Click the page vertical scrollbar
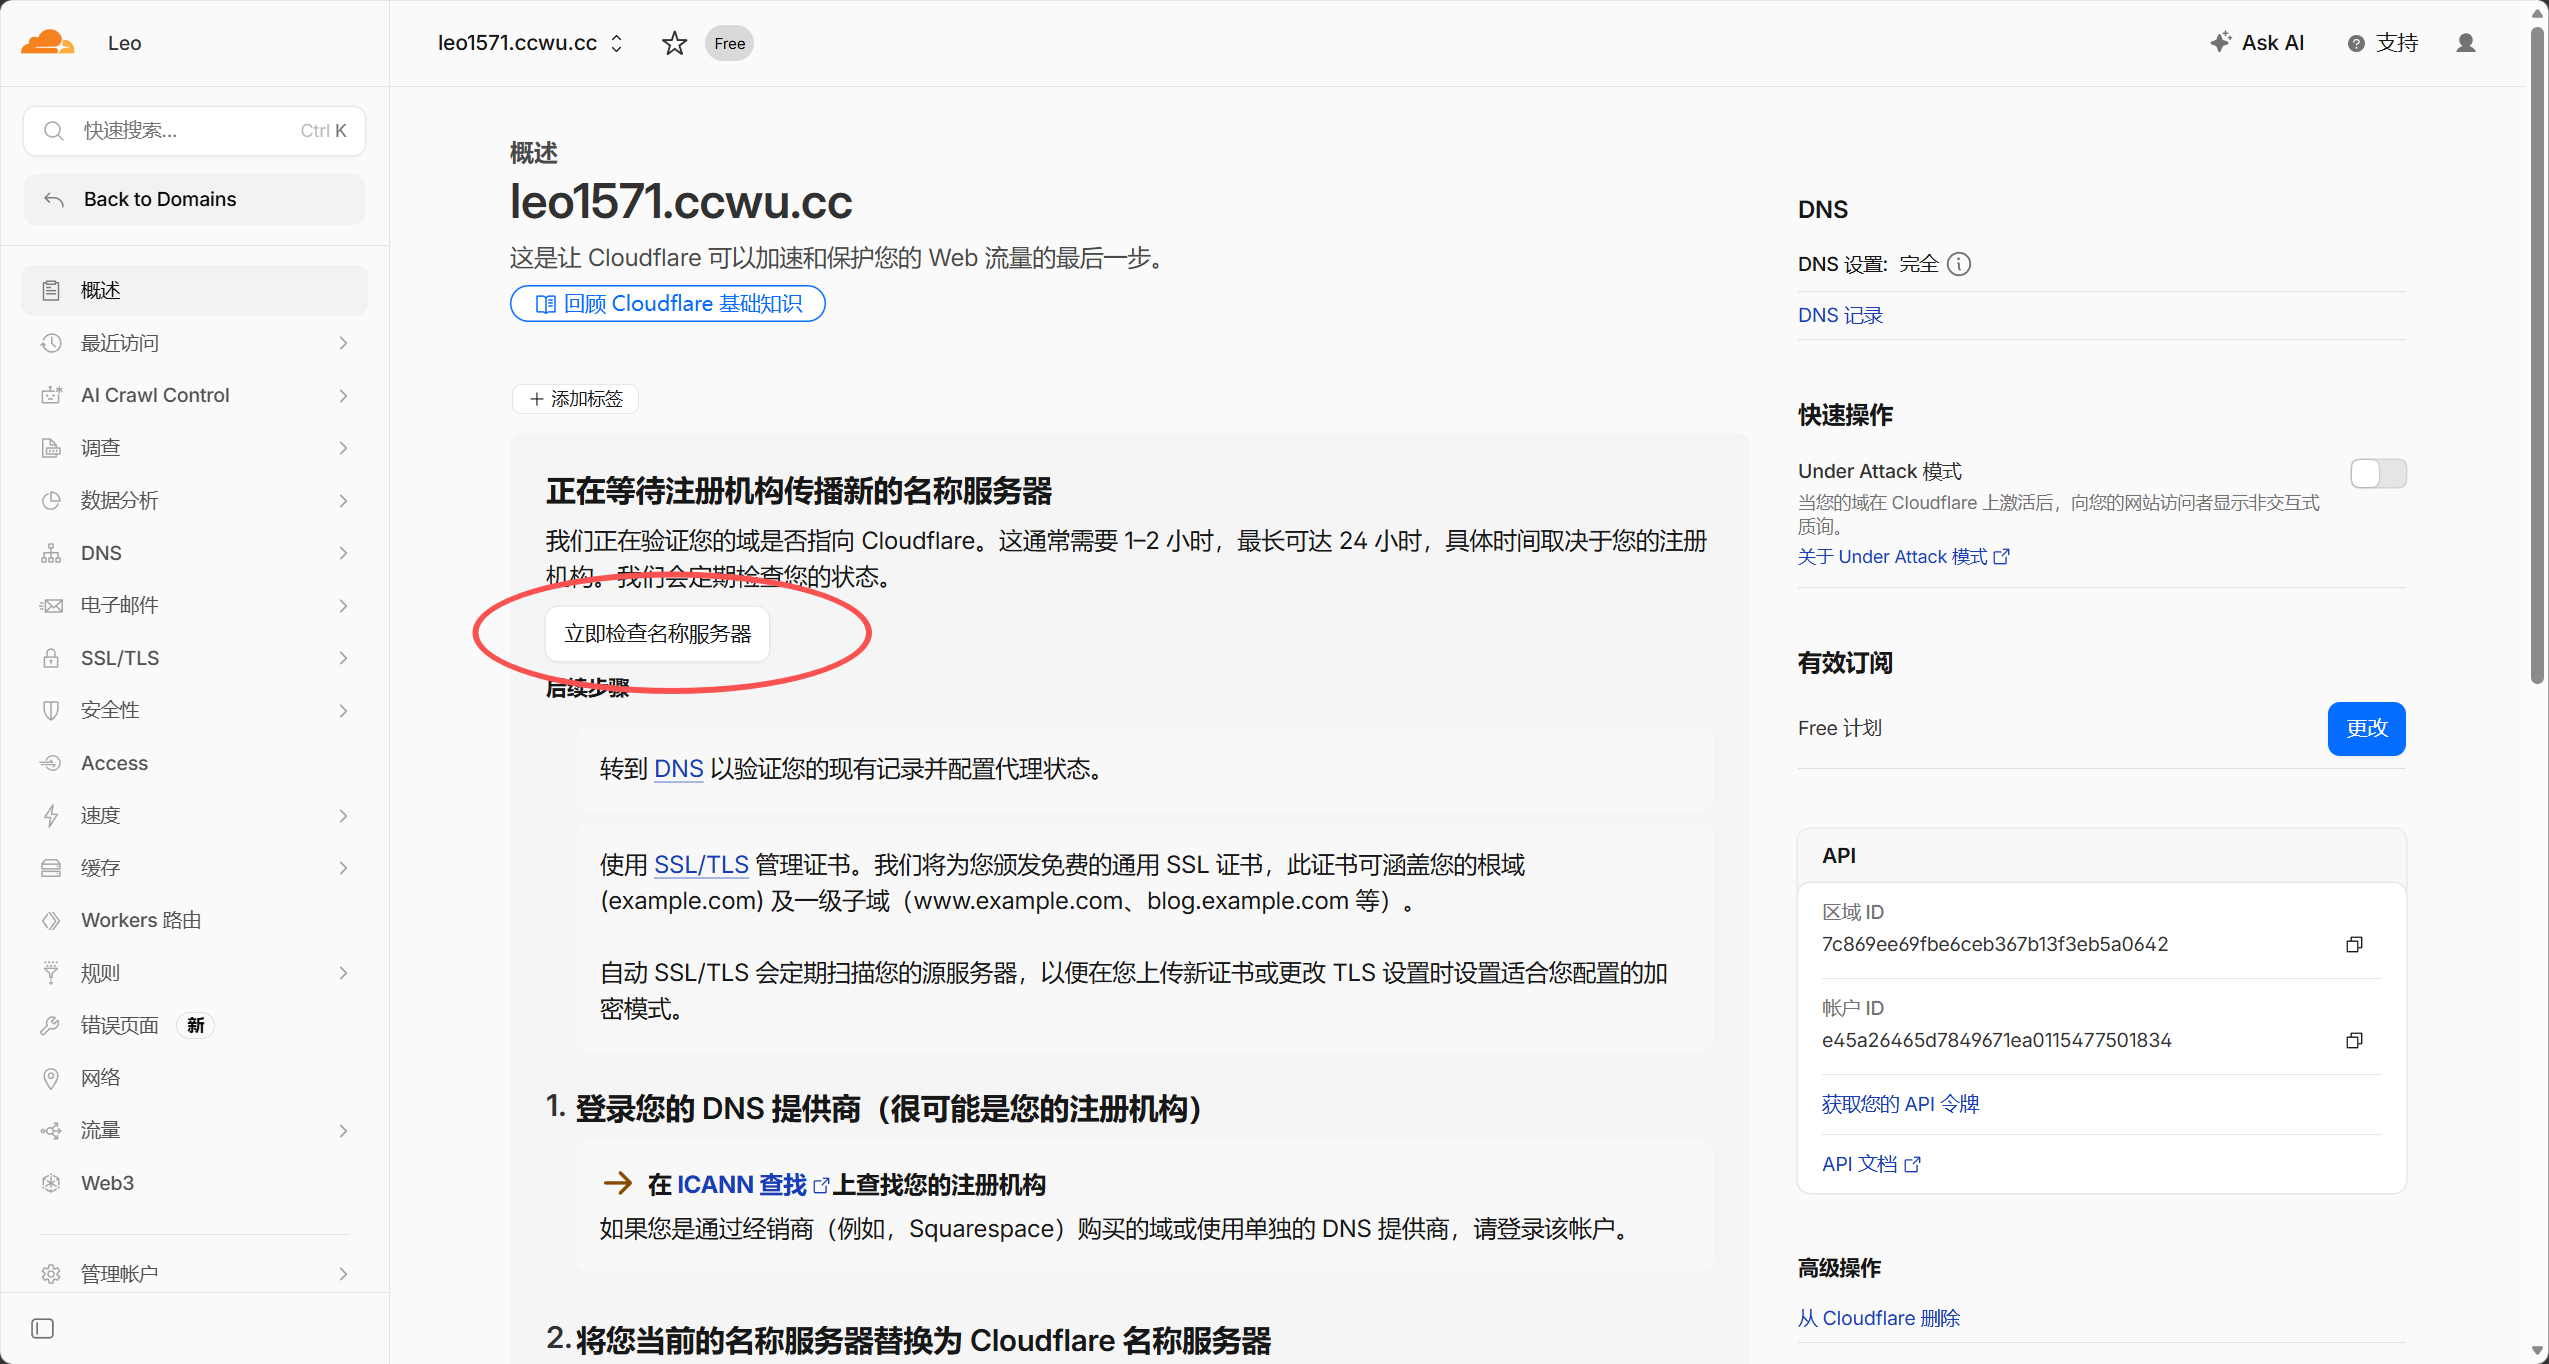 tap(2537, 355)
